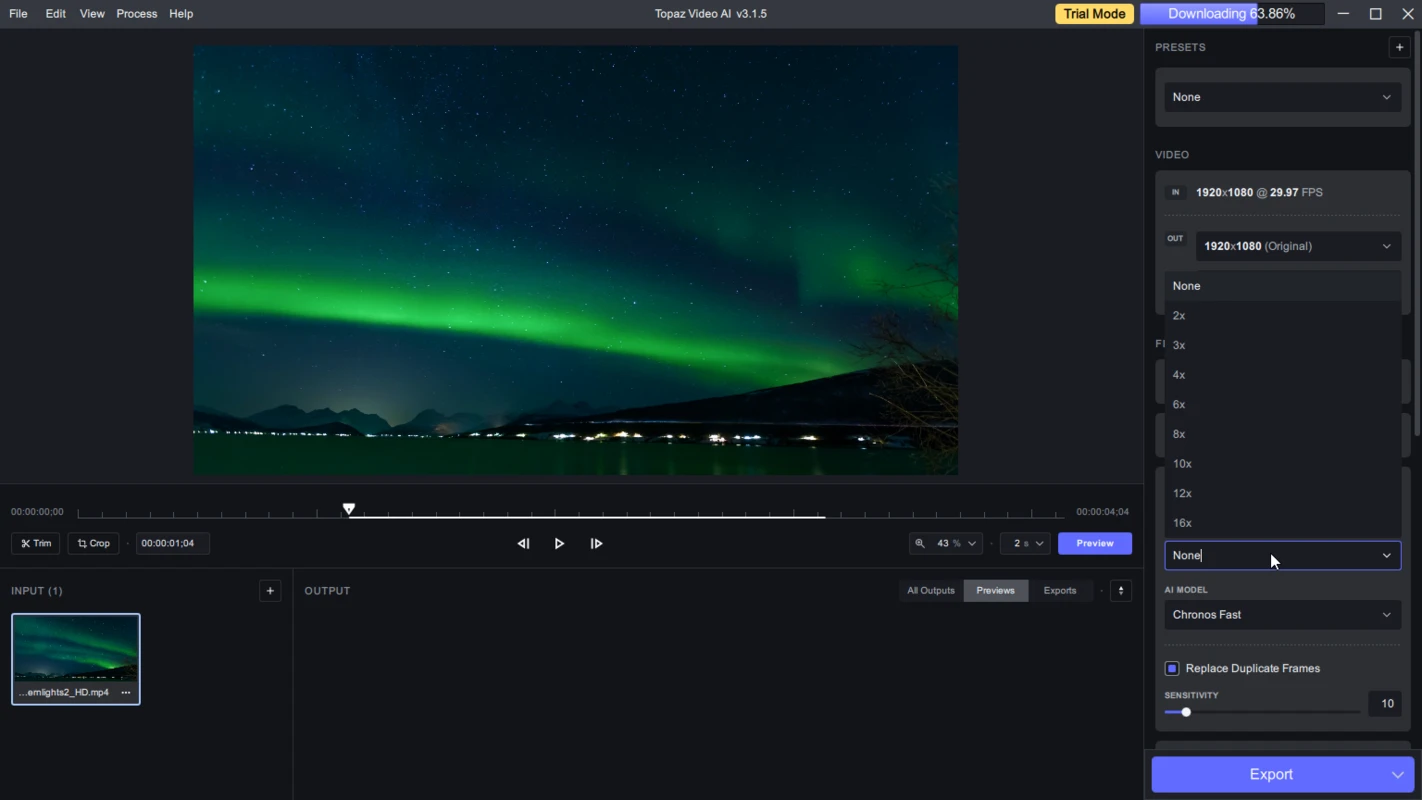Click the output sort order icon
Screen dimensions: 1422x800
(1121, 591)
